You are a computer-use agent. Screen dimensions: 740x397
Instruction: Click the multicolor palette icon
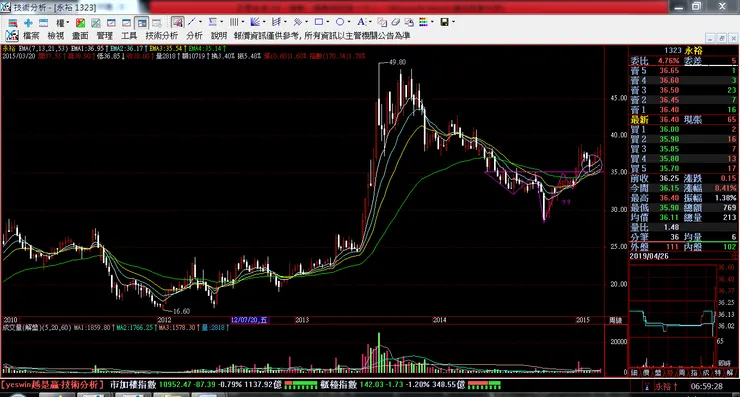423,22
